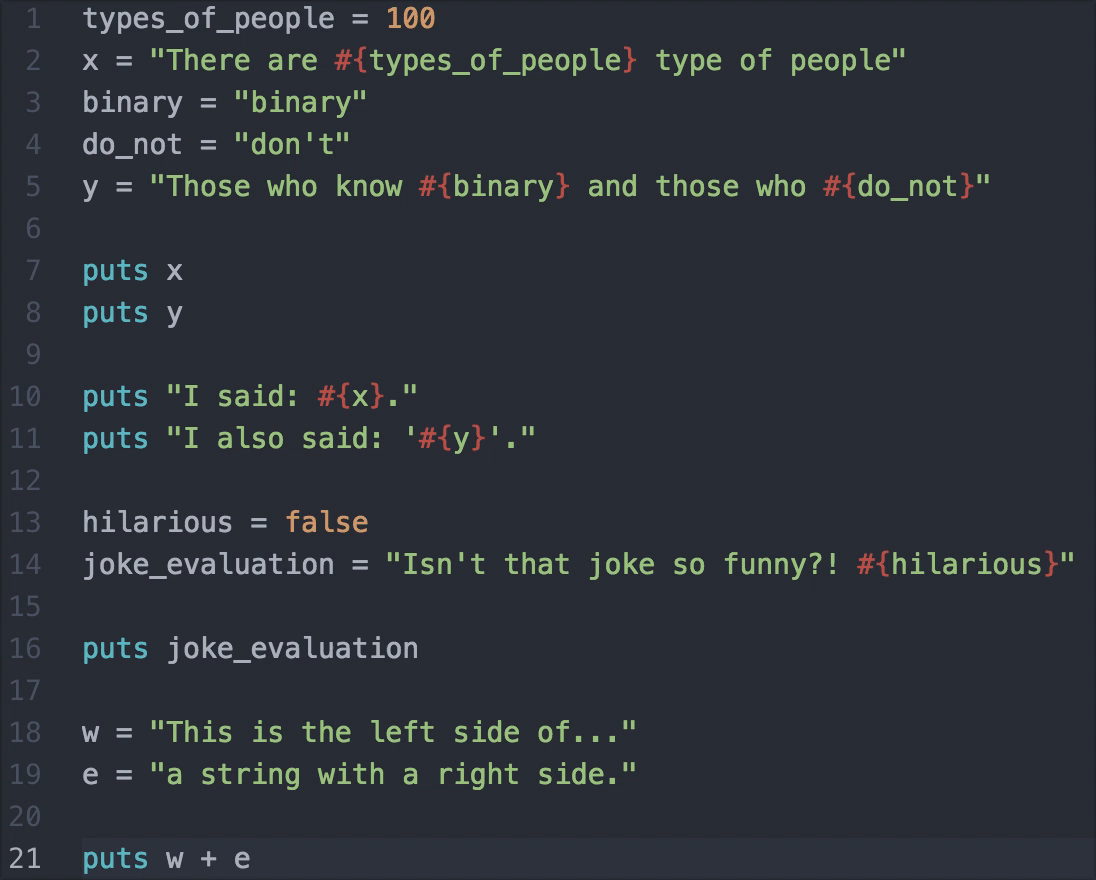
Task: Click "I also said:" string on line 11
Action: click(275, 438)
